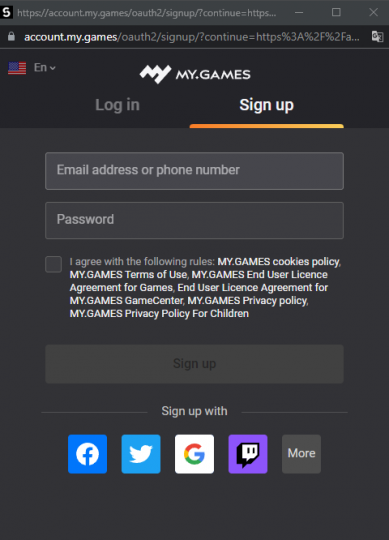Image resolution: width=389 pixels, height=540 pixels.
Task: Click the US flag language icon
Action: [x=17, y=68]
